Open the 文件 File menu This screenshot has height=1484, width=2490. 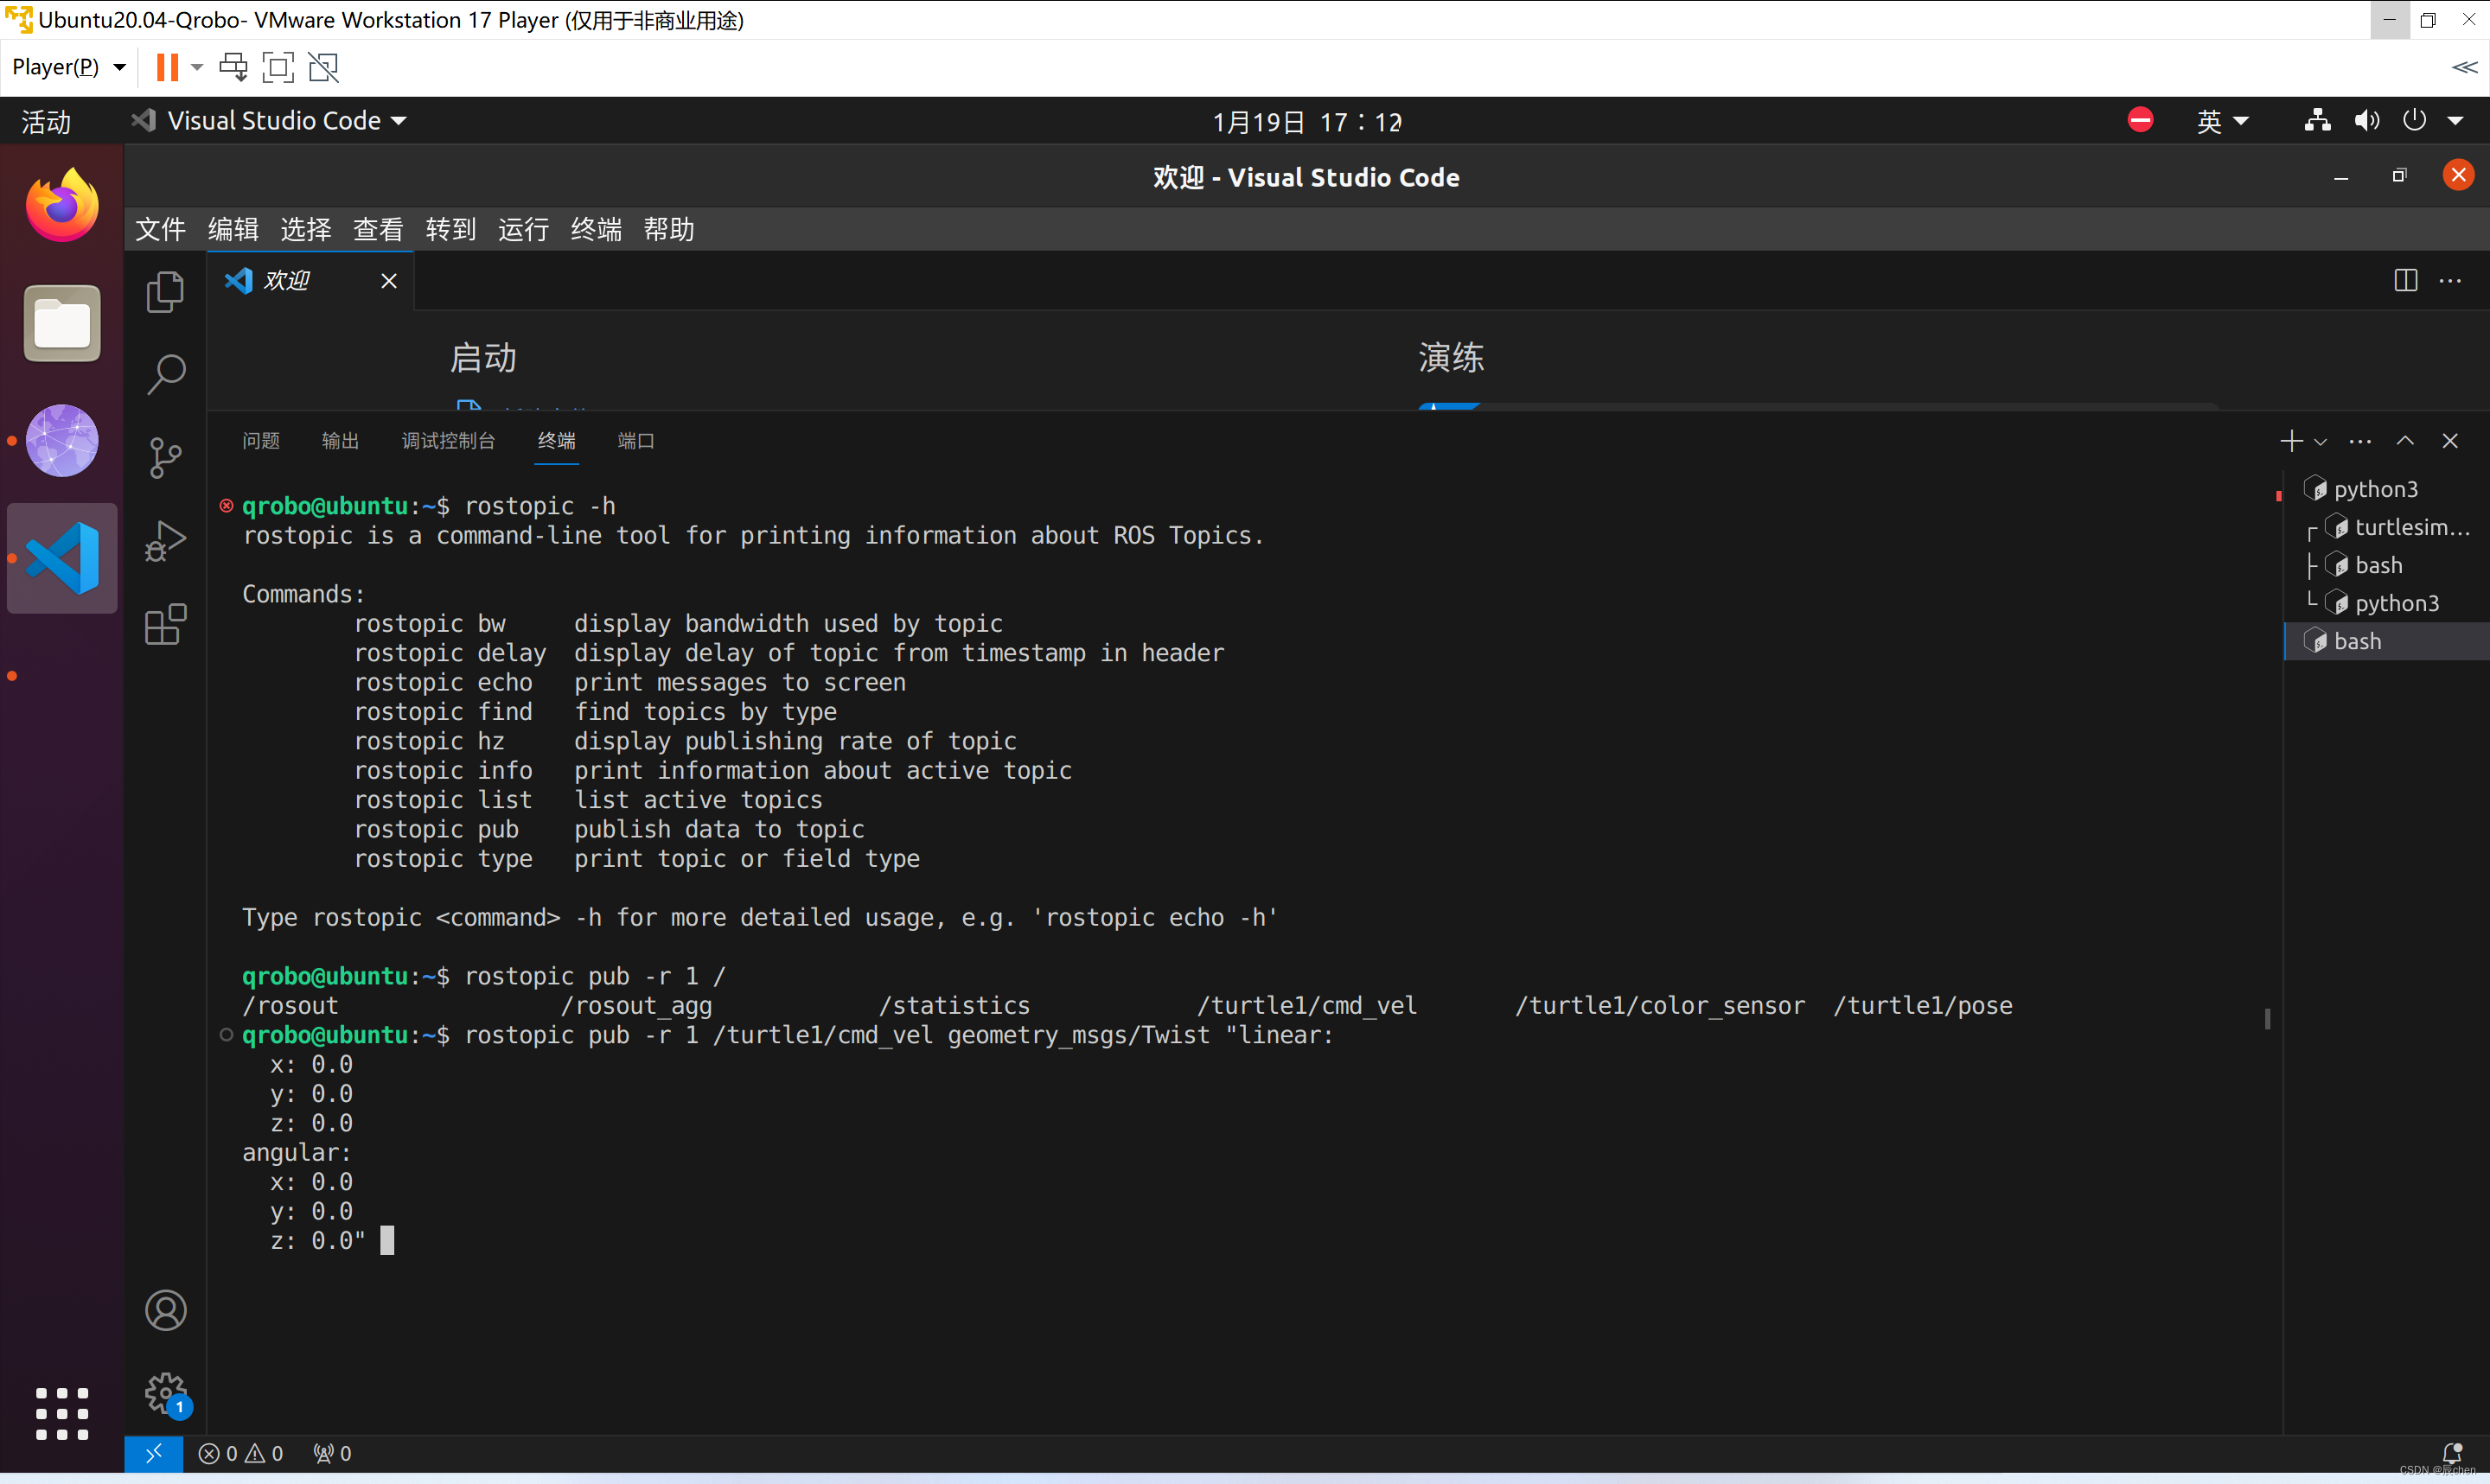pos(160,229)
